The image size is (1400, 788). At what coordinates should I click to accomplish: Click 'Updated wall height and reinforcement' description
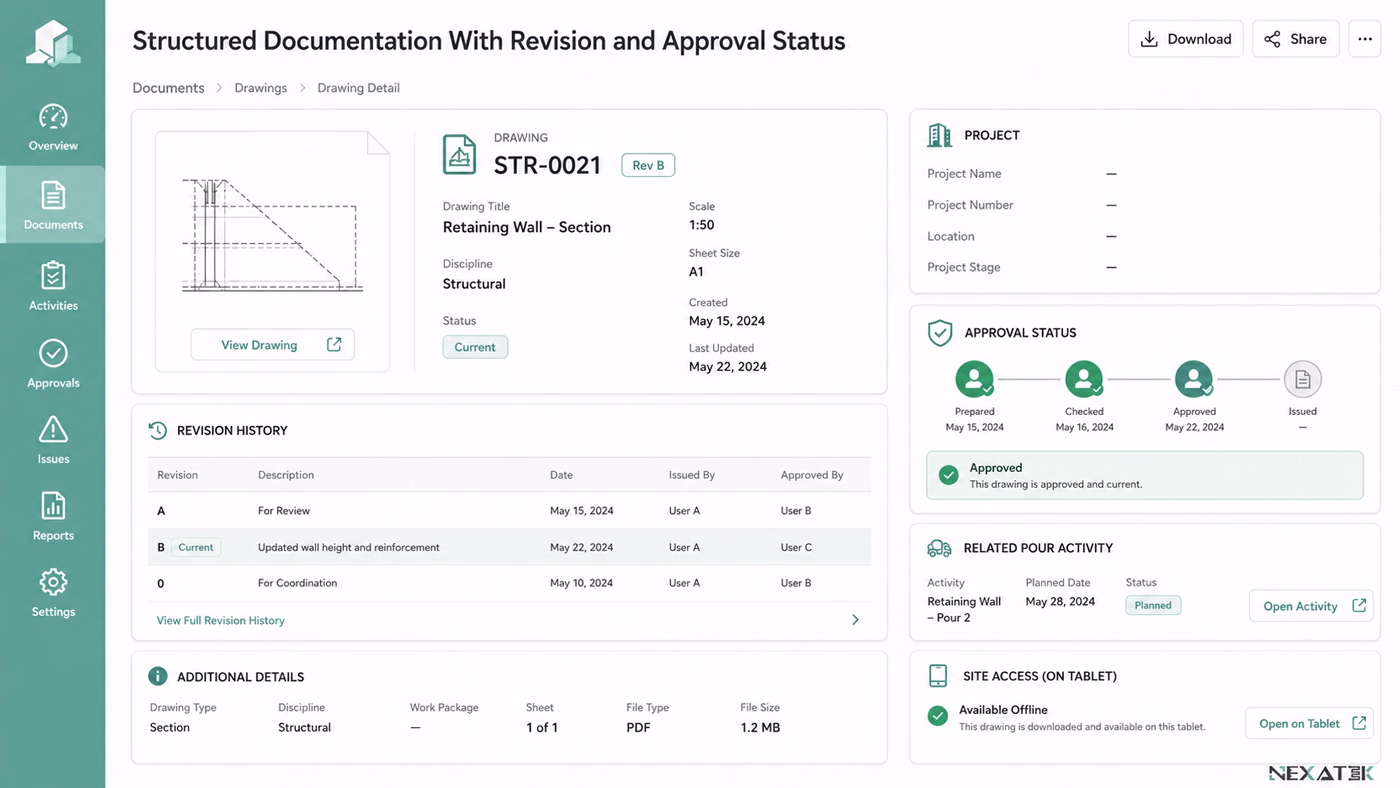tap(349, 547)
